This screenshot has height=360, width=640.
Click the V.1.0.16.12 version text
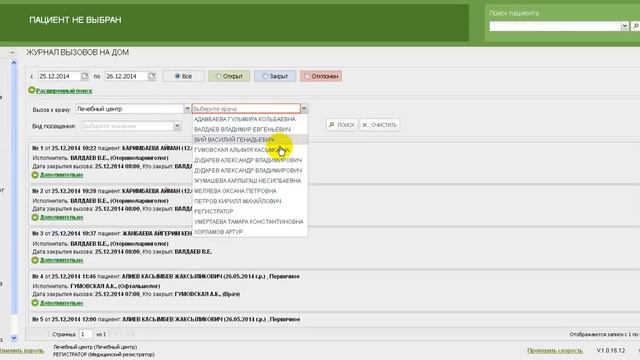pos(611,351)
